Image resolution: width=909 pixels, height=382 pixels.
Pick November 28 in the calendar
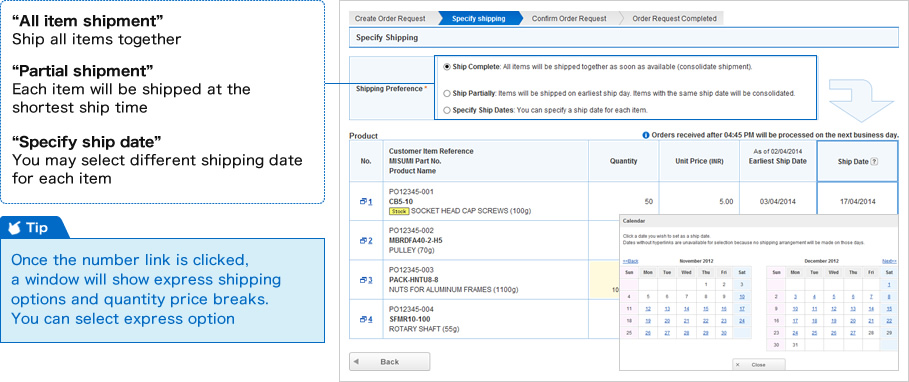click(x=686, y=333)
